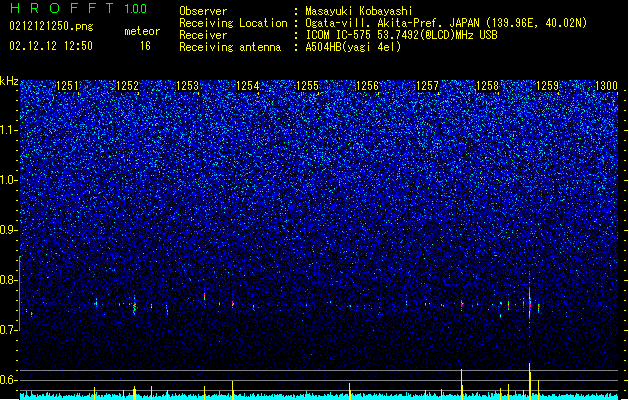Viewport: 629px width, 400px height.
Task: Click the 1259 time marker
Action: pyautogui.click(x=547, y=86)
